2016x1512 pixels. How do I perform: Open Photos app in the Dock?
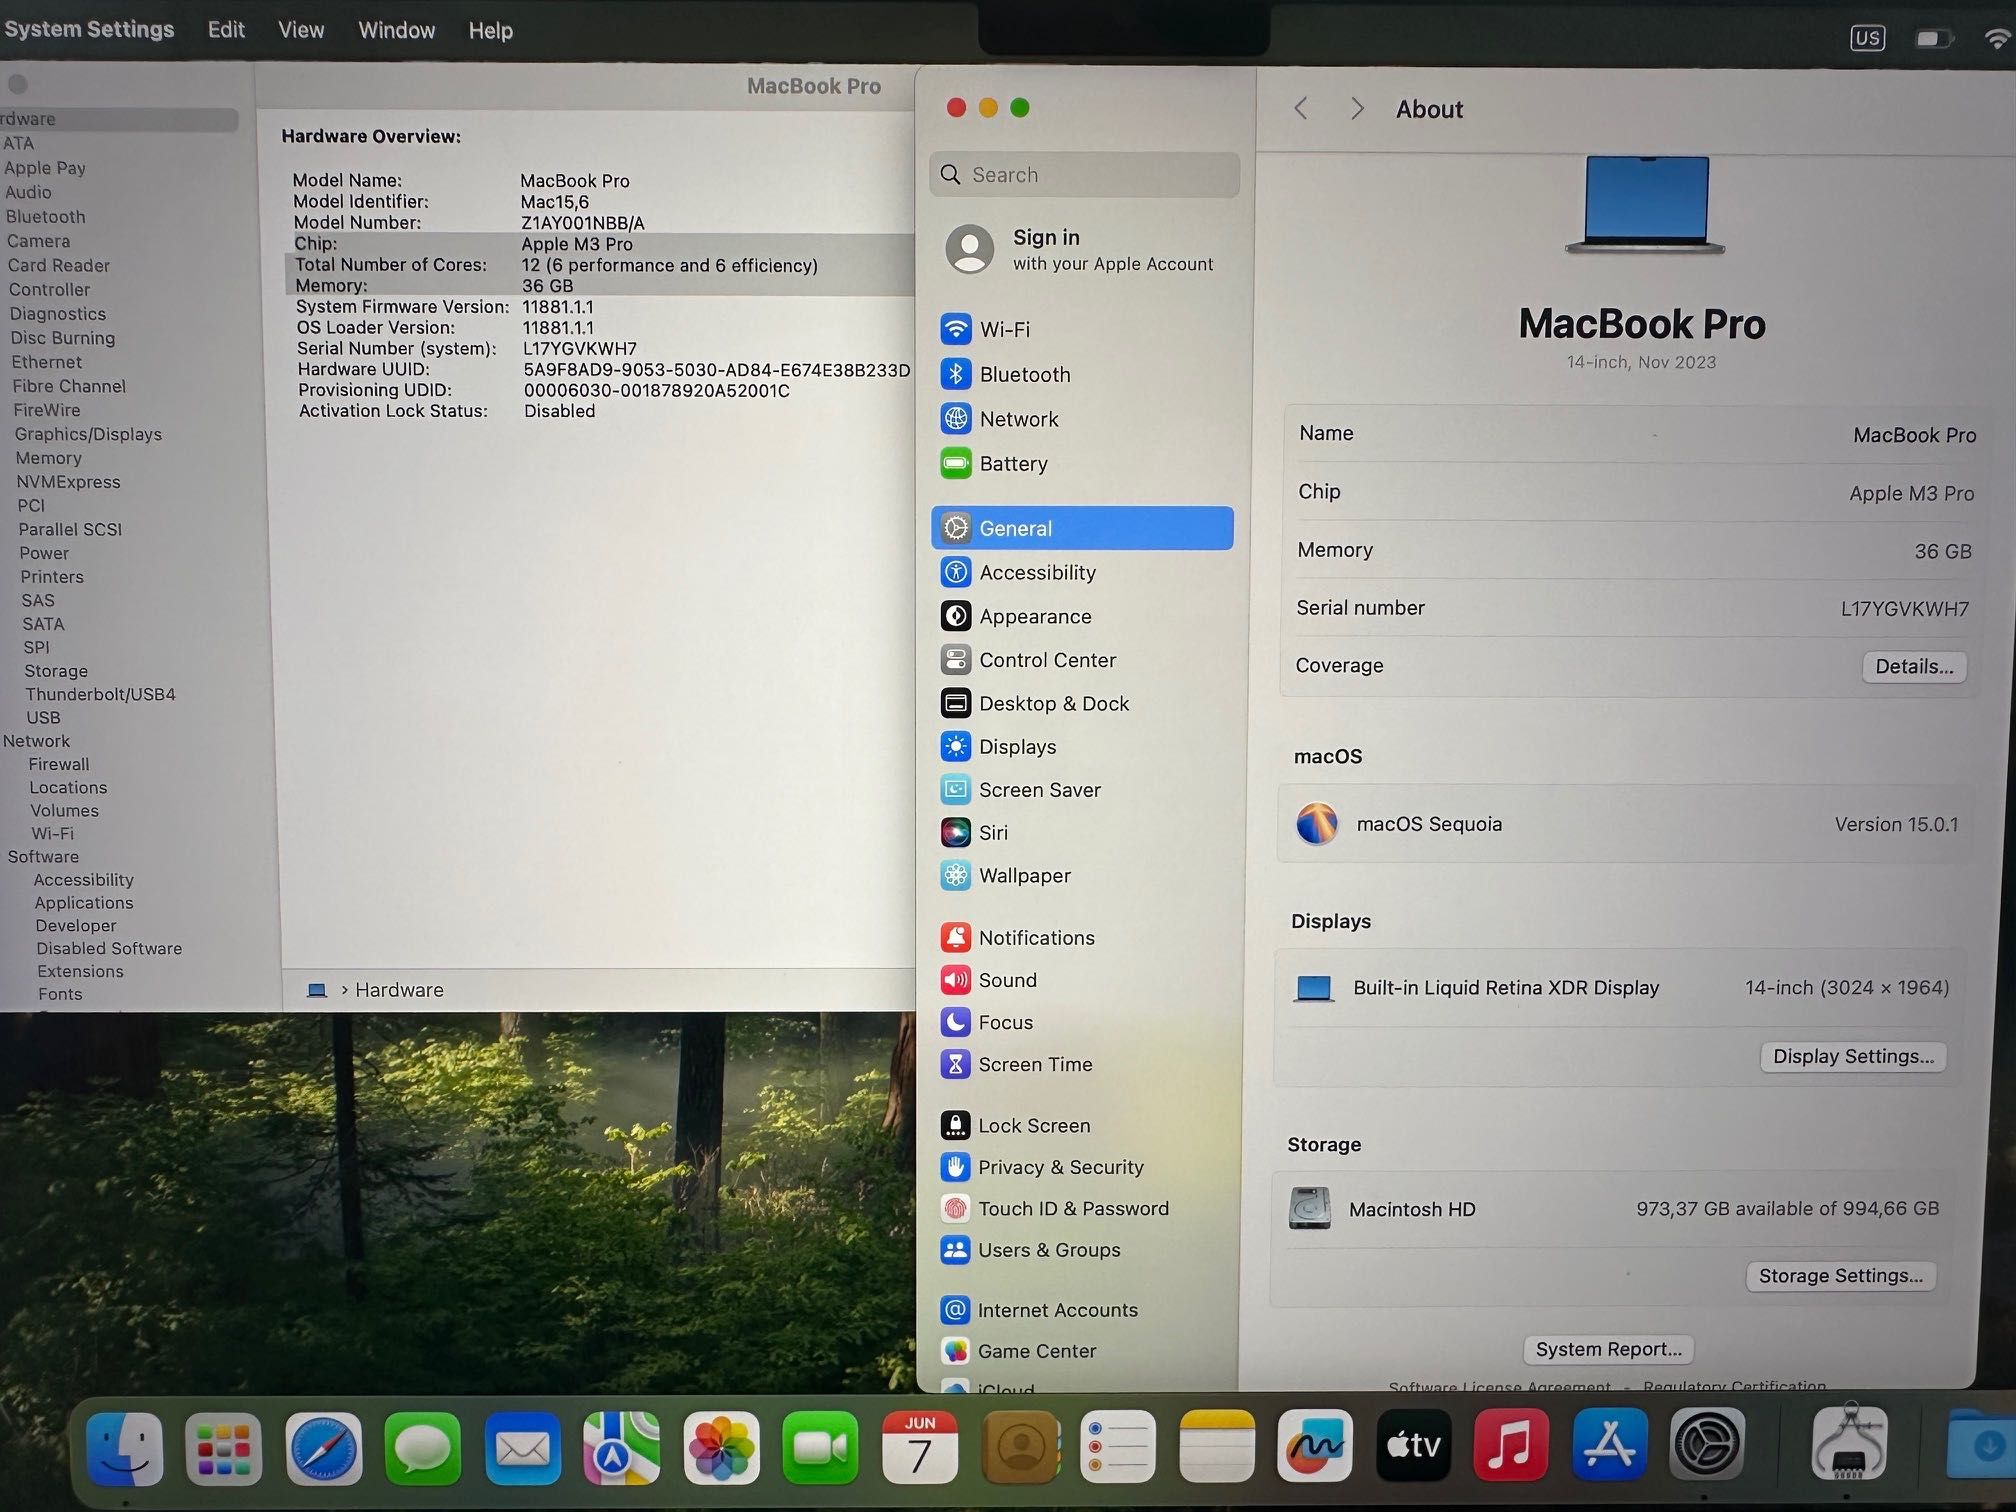click(721, 1447)
